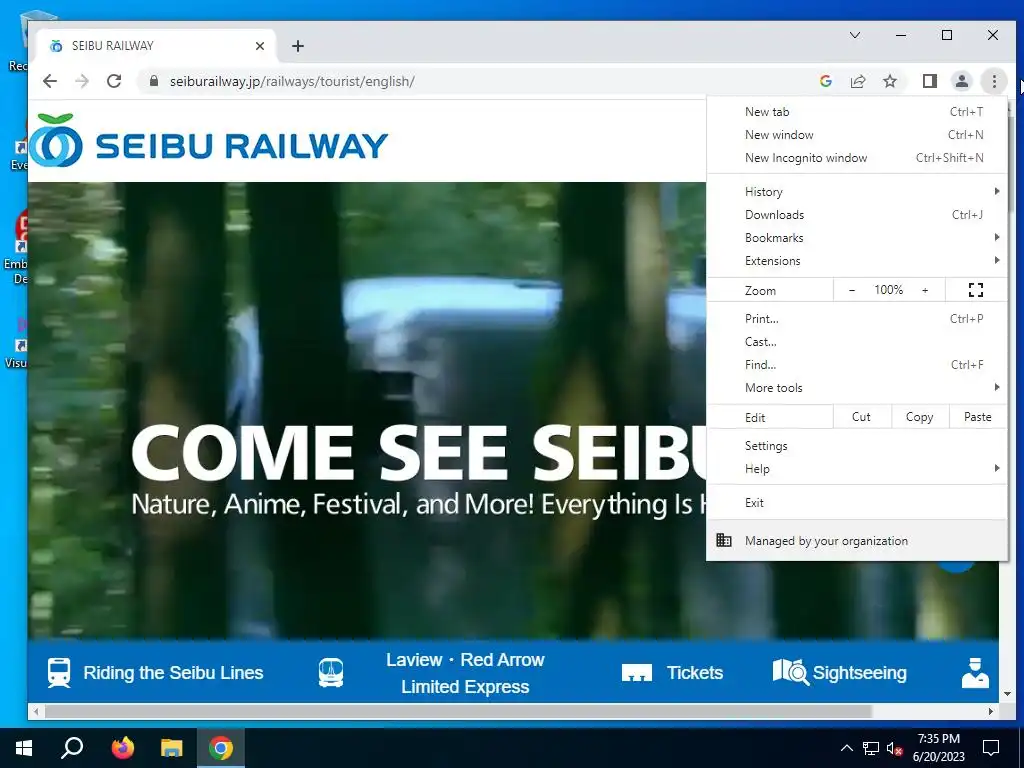This screenshot has width=1024, height=768.
Task: Expand the History submenu
Action: coord(857,191)
